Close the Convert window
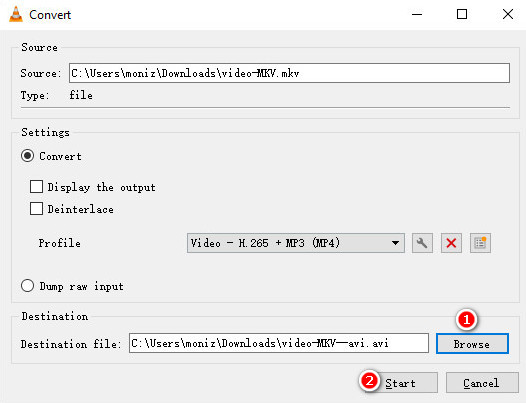The image size is (526, 403). [x=508, y=14]
